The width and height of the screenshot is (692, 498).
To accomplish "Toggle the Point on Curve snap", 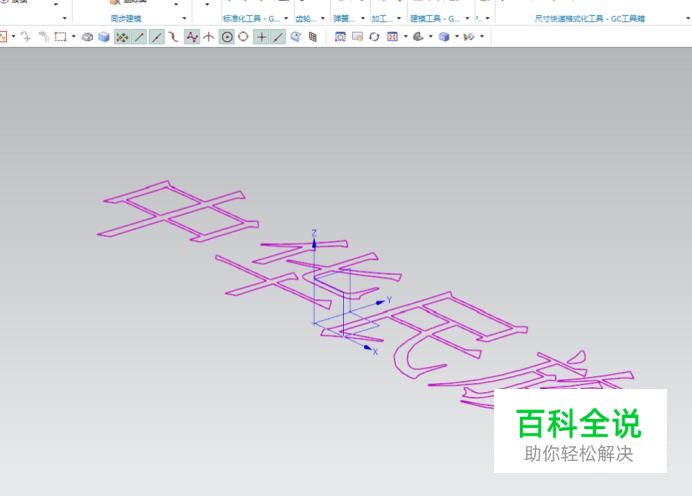I will point(278,37).
